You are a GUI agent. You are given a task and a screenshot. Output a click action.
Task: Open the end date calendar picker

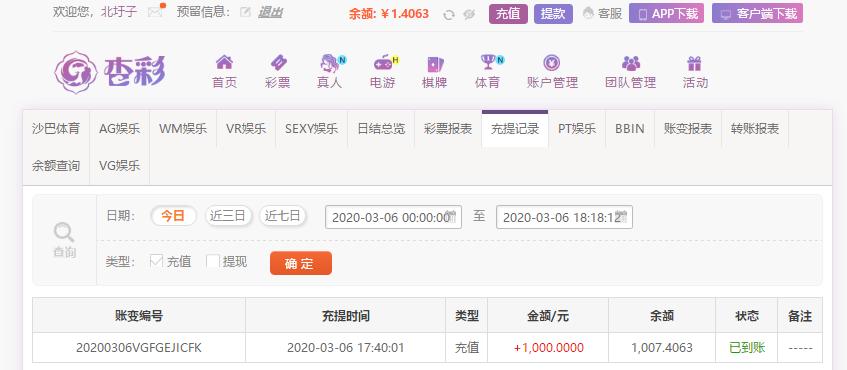click(x=623, y=217)
